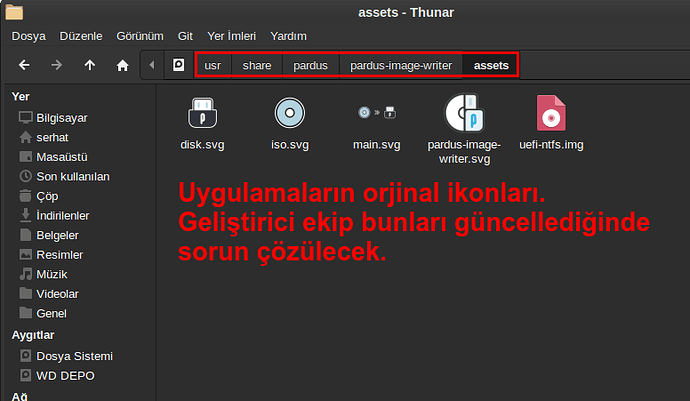The height and width of the screenshot is (401, 690).
Task: Click the Genel folder icon
Action: tap(26, 313)
